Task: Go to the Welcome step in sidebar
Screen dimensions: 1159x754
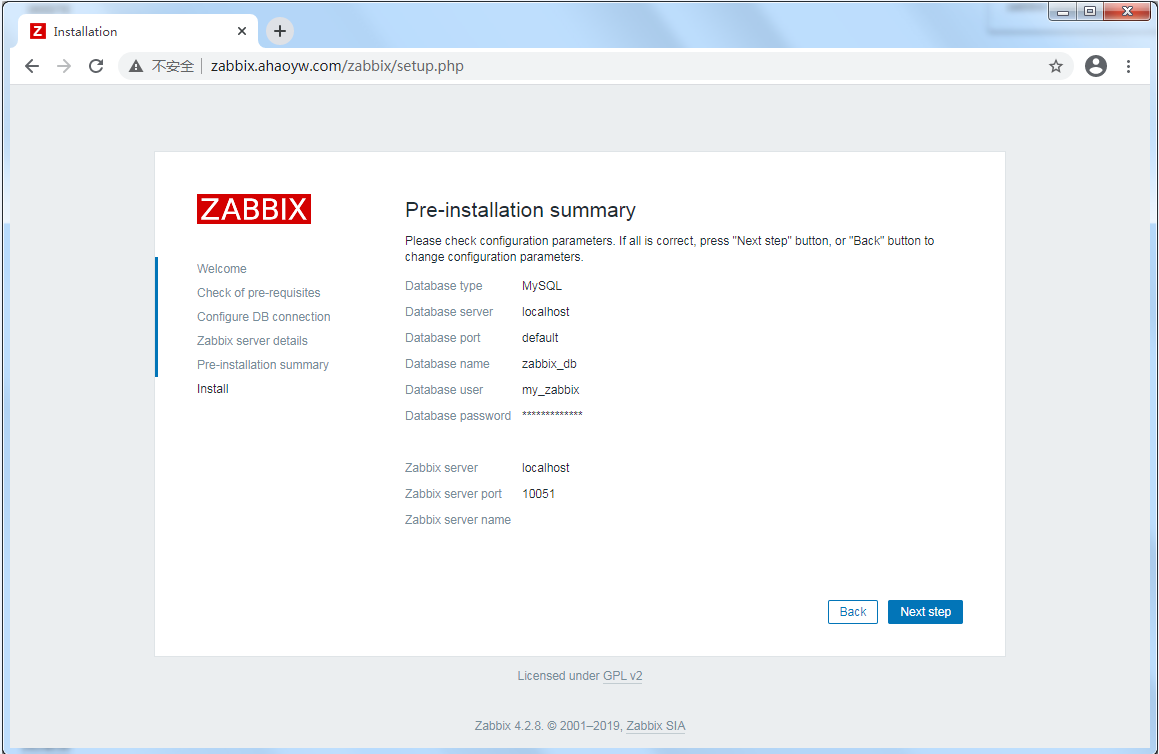Action: (x=221, y=269)
